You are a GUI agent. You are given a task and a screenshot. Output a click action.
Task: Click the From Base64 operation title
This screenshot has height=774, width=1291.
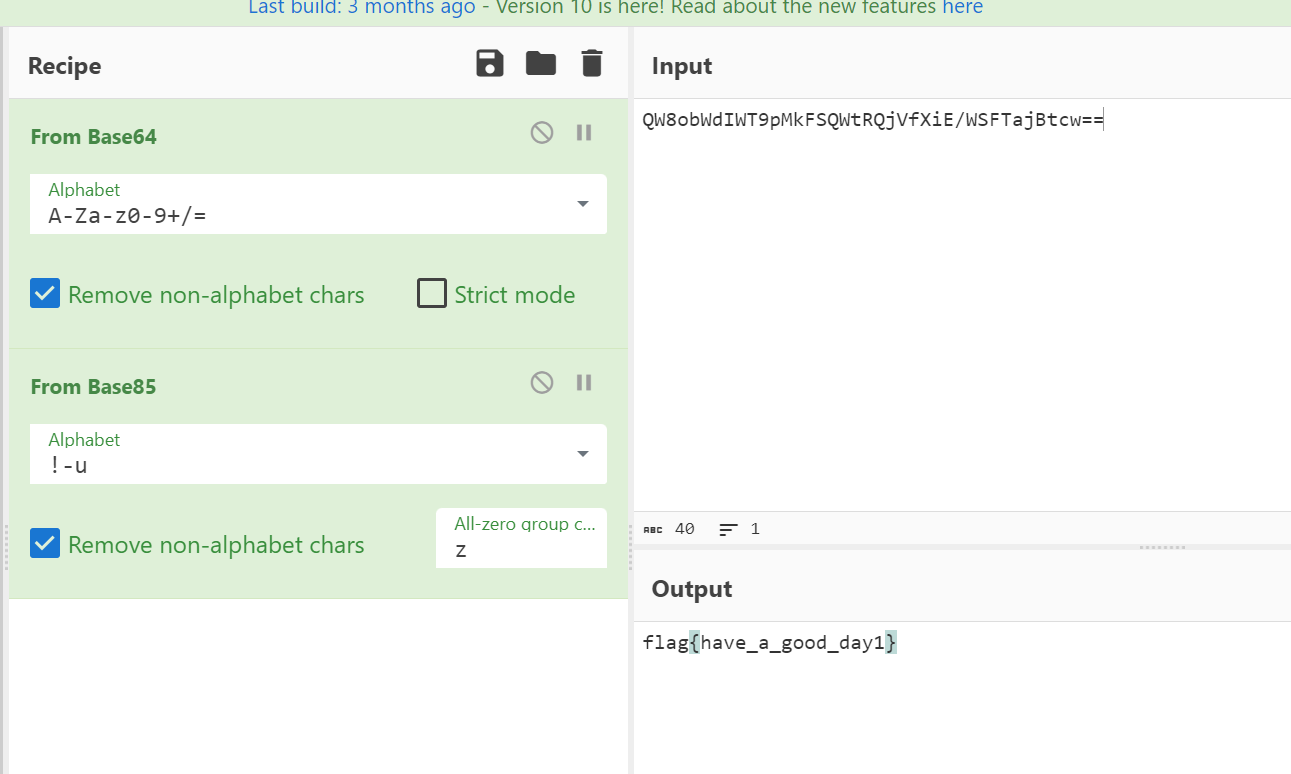[94, 137]
